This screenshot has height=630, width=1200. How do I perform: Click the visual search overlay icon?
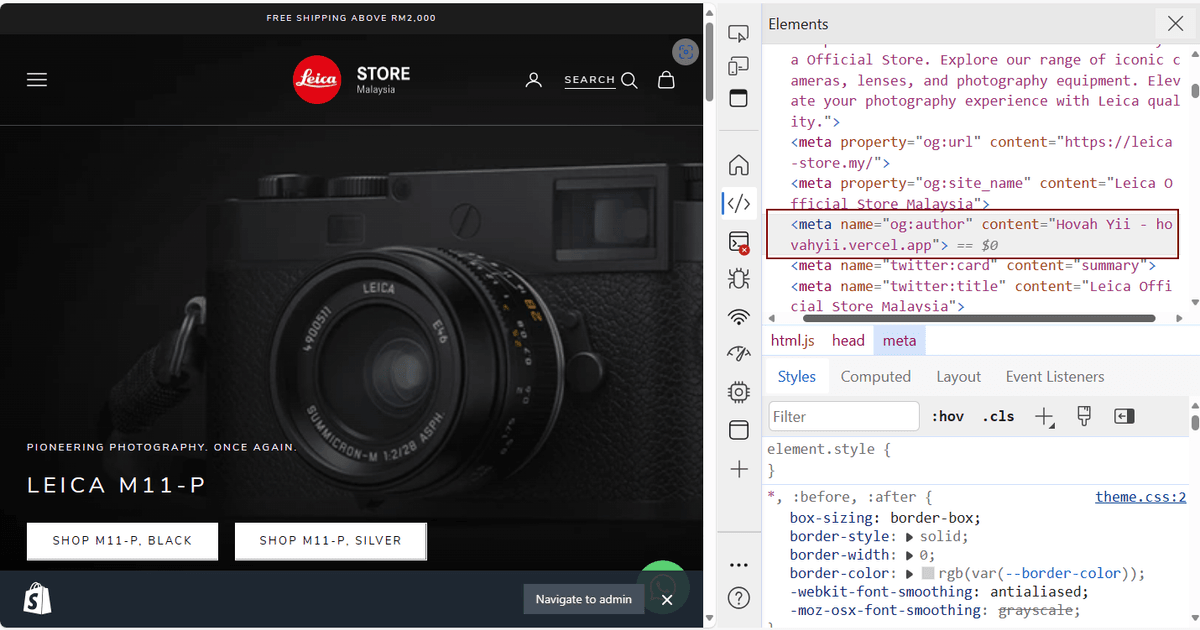point(685,52)
